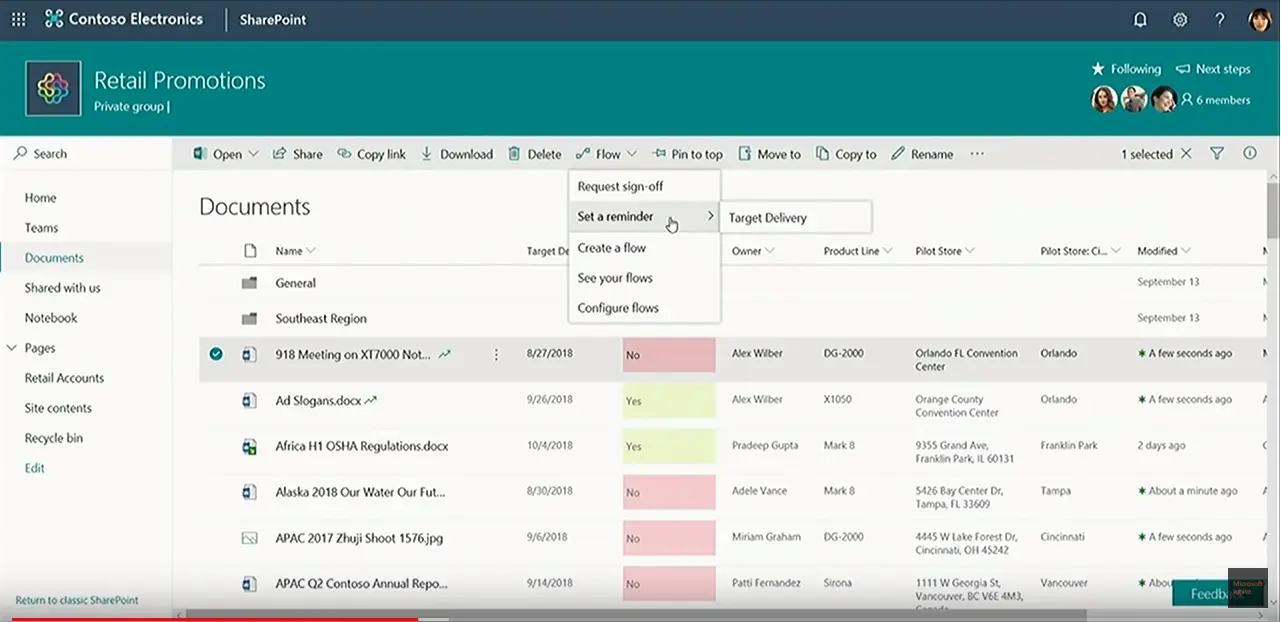Click Return to classic SharePoint link

point(77,600)
